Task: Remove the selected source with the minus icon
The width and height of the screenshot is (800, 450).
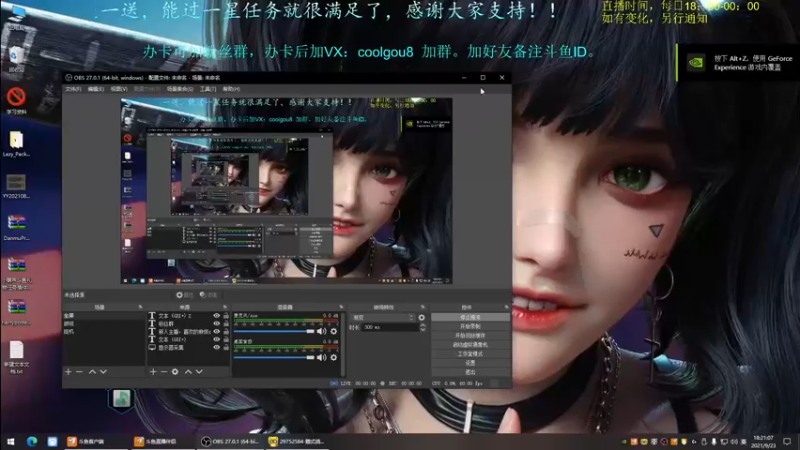Action: pos(164,372)
